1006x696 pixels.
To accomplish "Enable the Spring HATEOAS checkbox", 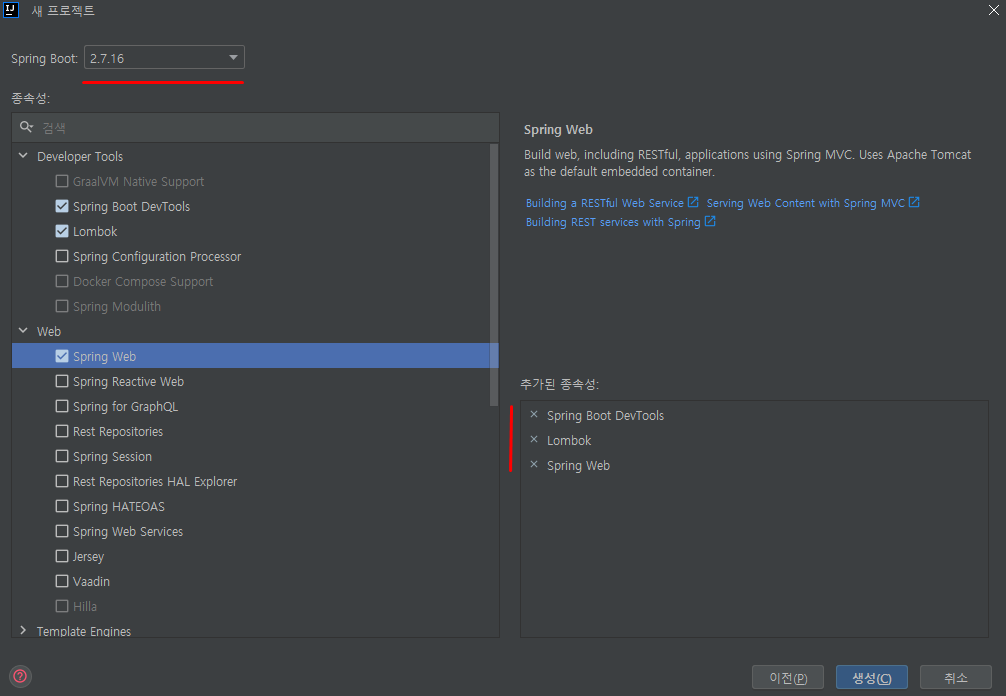I will tap(62, 506).
